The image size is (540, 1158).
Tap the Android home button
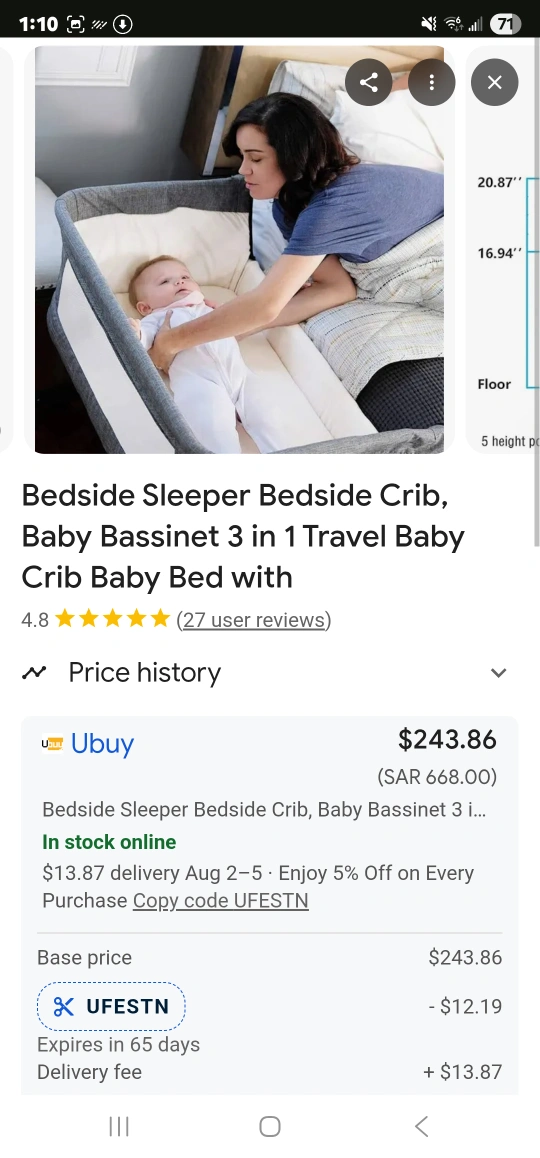point(270,1126)
